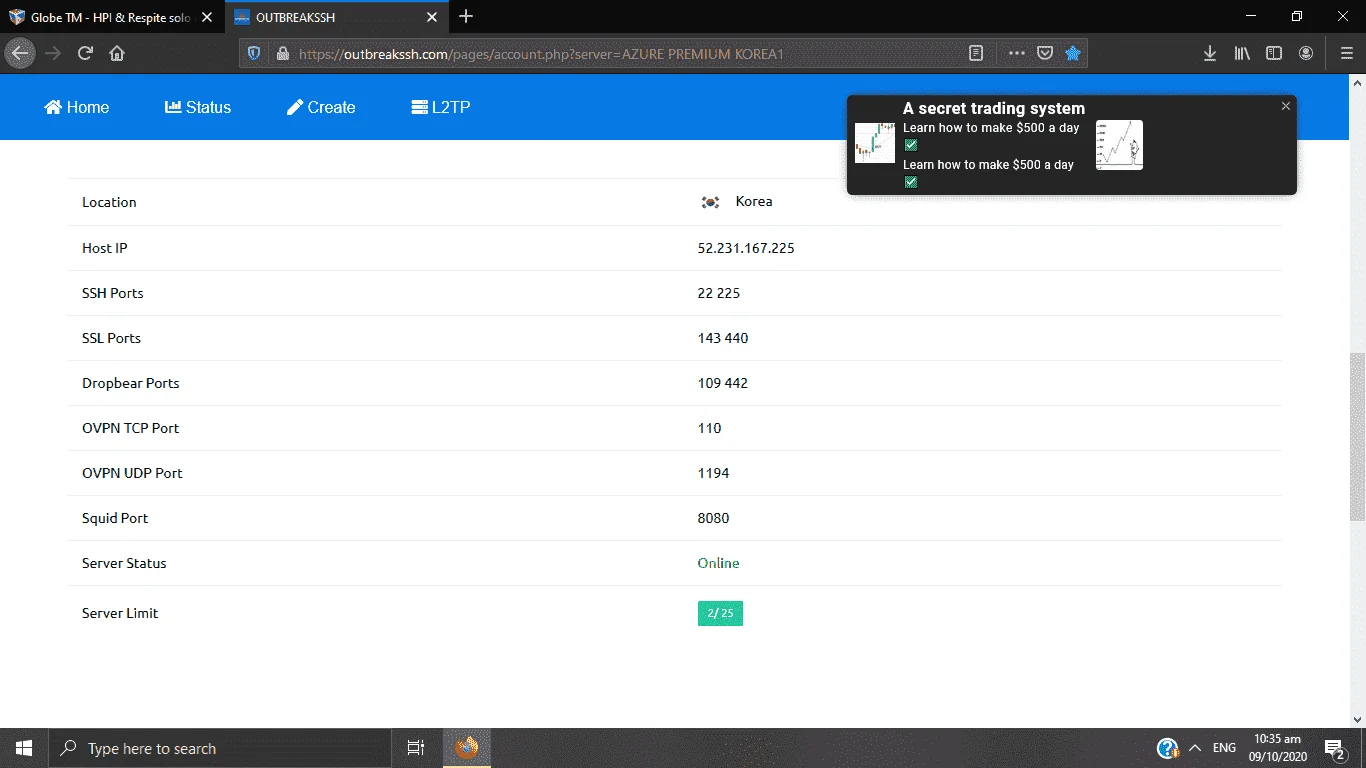Select the Host IP value 52.231.167.225
1366x768 pixels.
(x=746, y=248)
